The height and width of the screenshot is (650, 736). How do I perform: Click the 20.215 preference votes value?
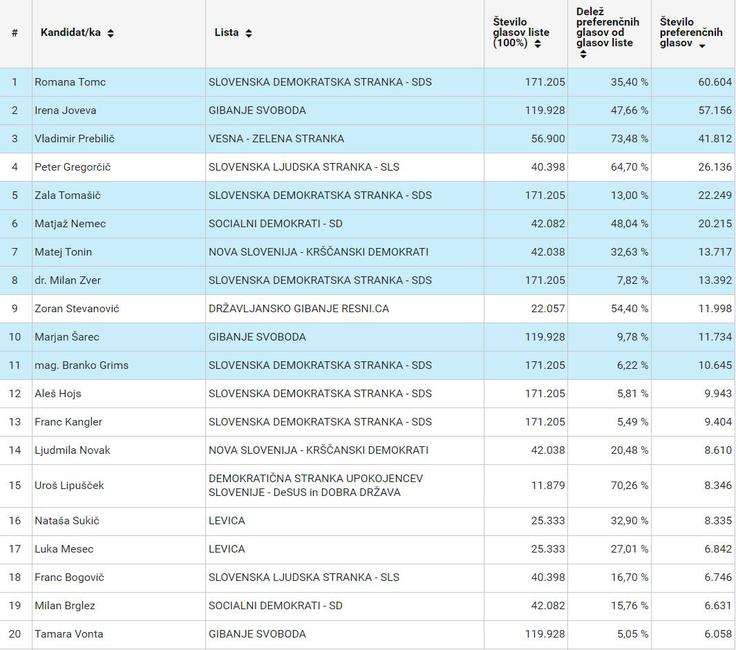pyautogui.click(x=715, y=223)
